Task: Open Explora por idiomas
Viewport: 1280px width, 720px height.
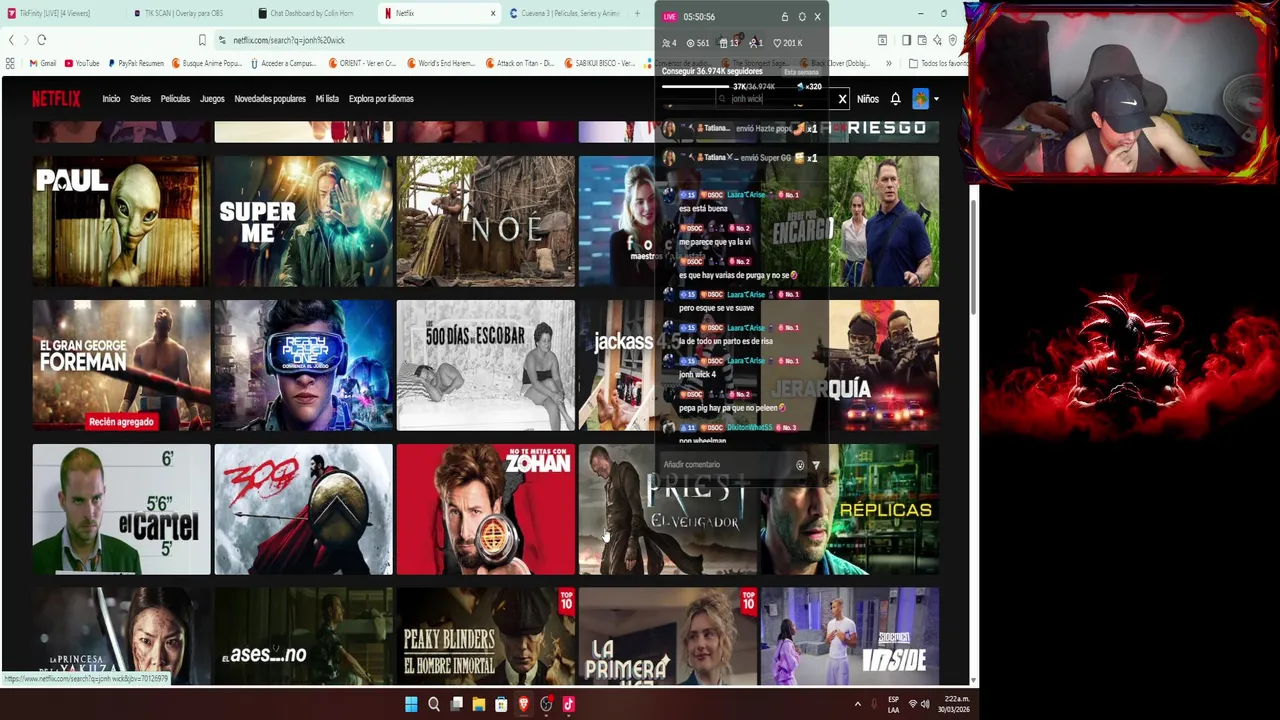Action: point(381,99)
